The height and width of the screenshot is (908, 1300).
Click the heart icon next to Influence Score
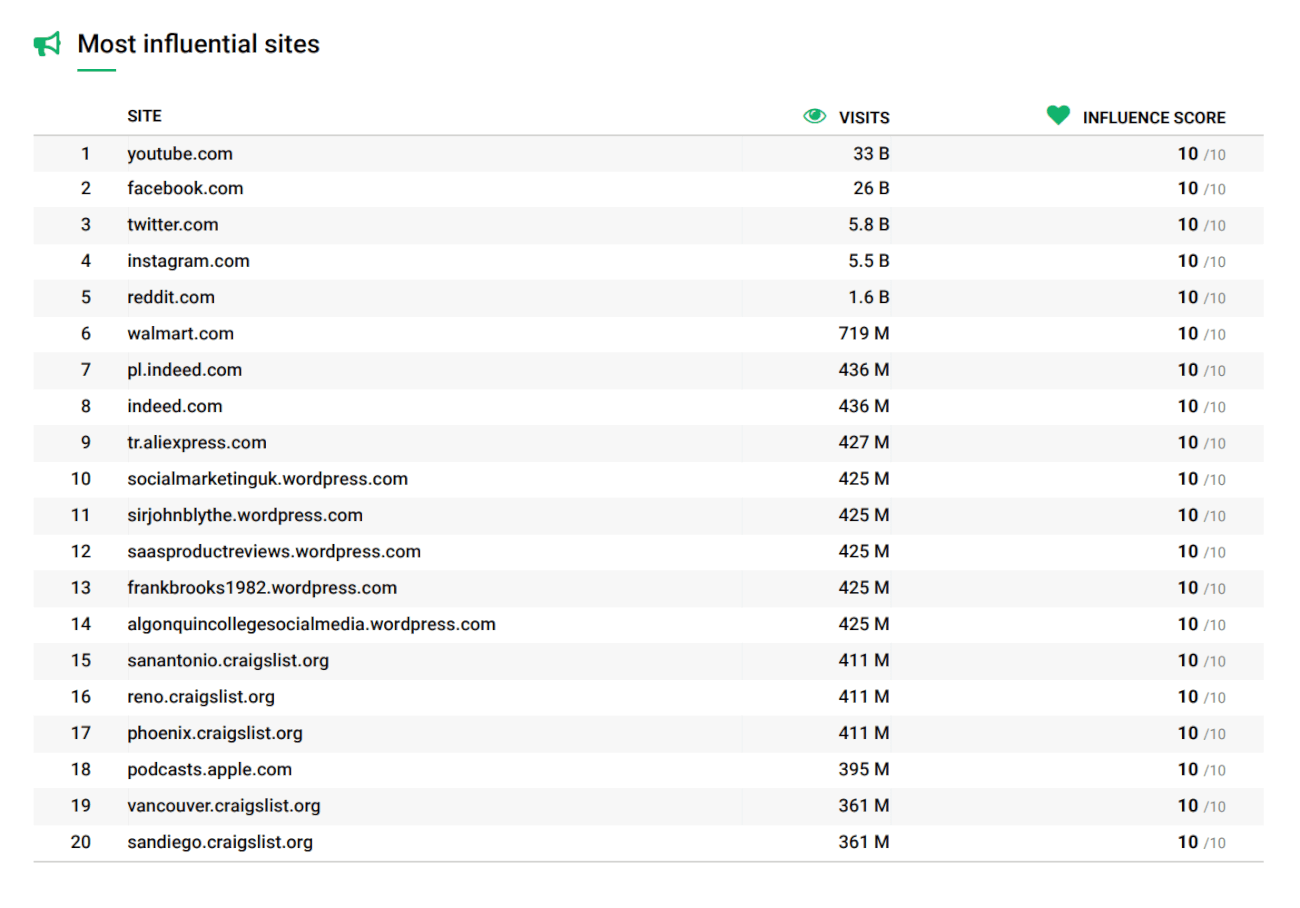(x=1058, y=116)
